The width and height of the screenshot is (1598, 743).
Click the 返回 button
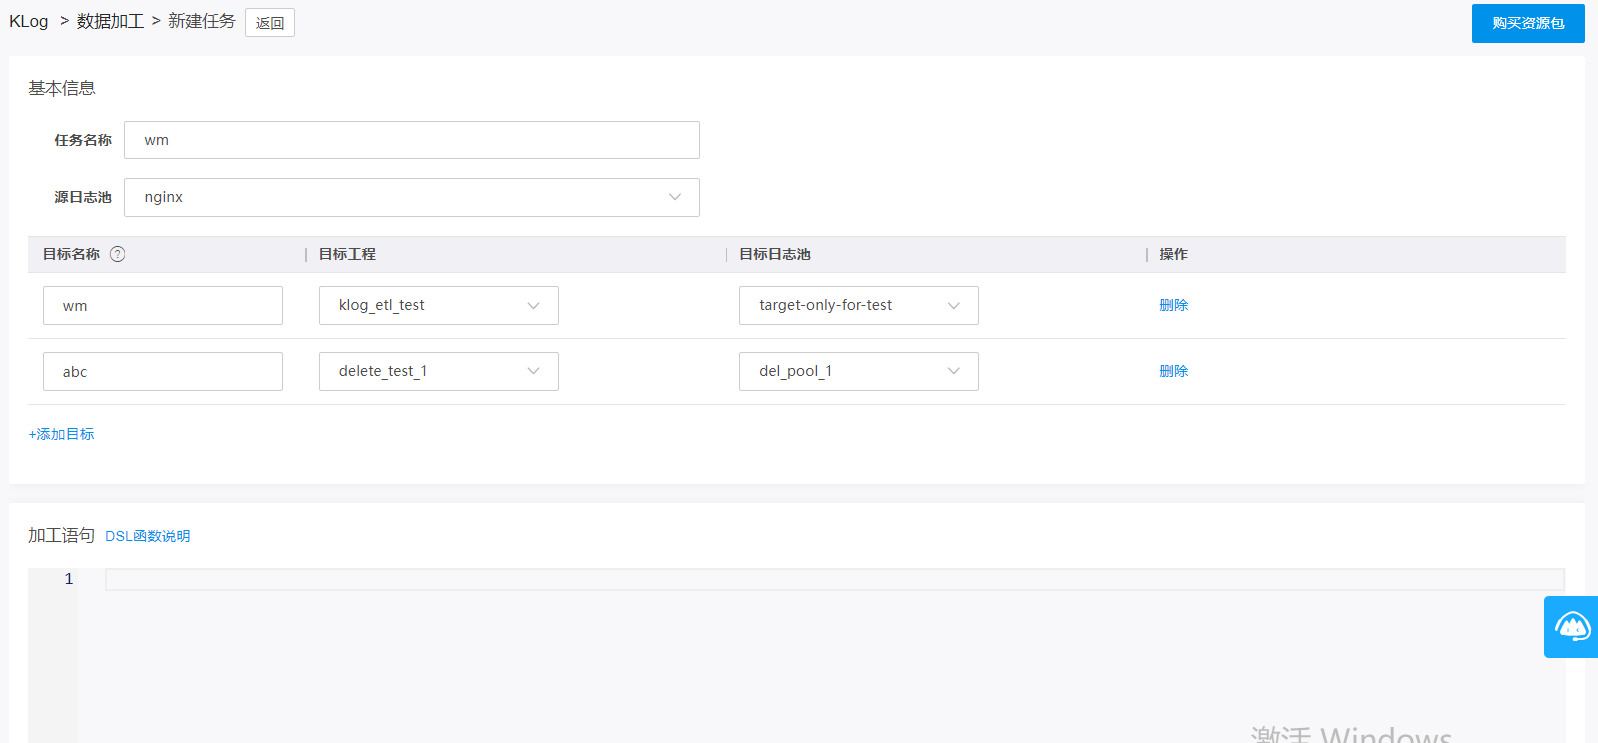click(269, 23)
